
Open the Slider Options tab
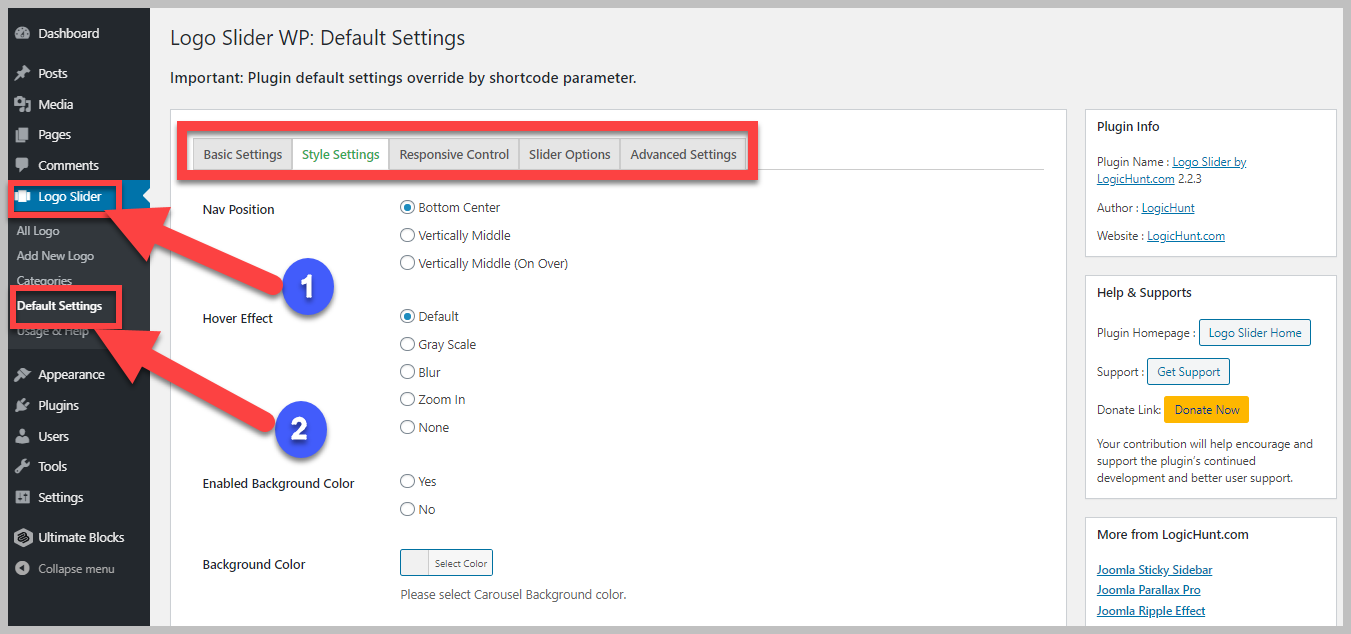[569, 154]
